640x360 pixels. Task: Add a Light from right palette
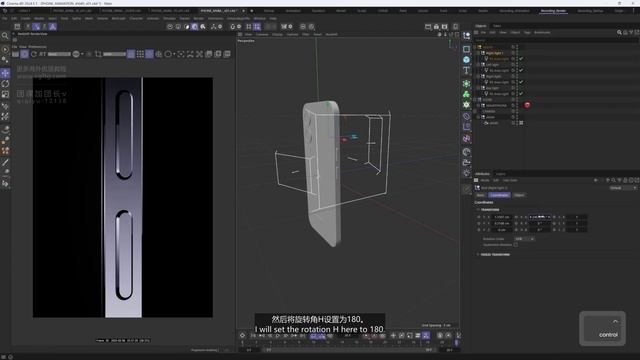tap(467, 173)
